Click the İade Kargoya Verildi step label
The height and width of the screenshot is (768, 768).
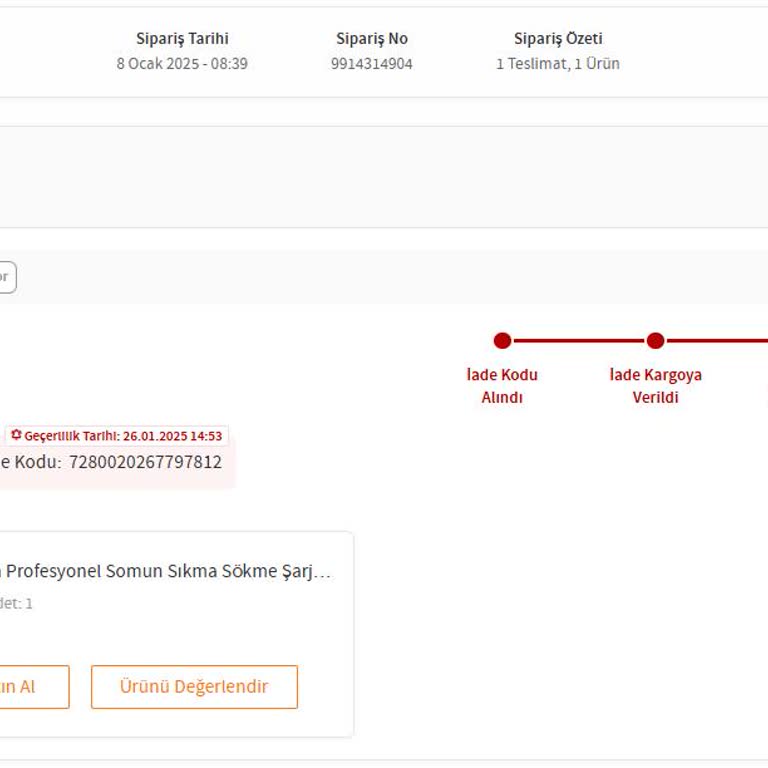[x=655, y=386]
